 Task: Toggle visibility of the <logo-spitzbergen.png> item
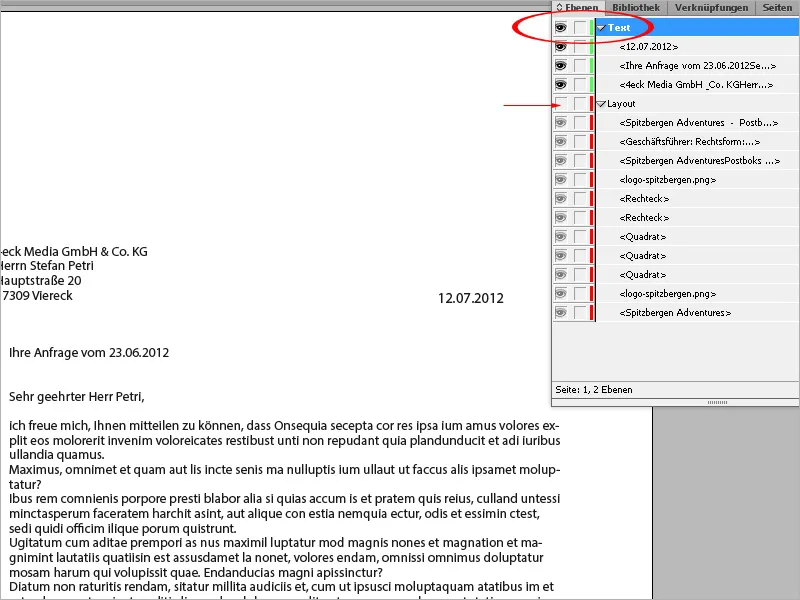click(x=561, y=179)
